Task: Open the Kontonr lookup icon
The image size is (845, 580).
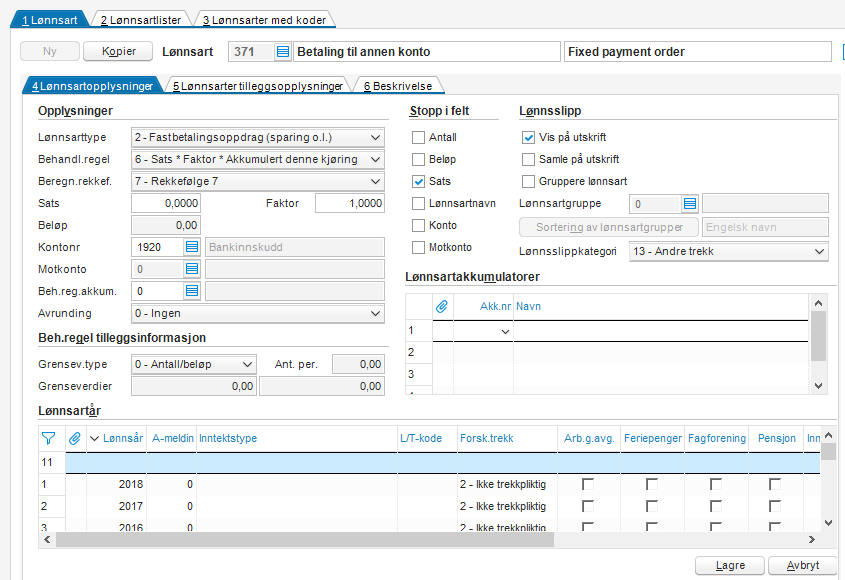Action: (x=193, y=247)
